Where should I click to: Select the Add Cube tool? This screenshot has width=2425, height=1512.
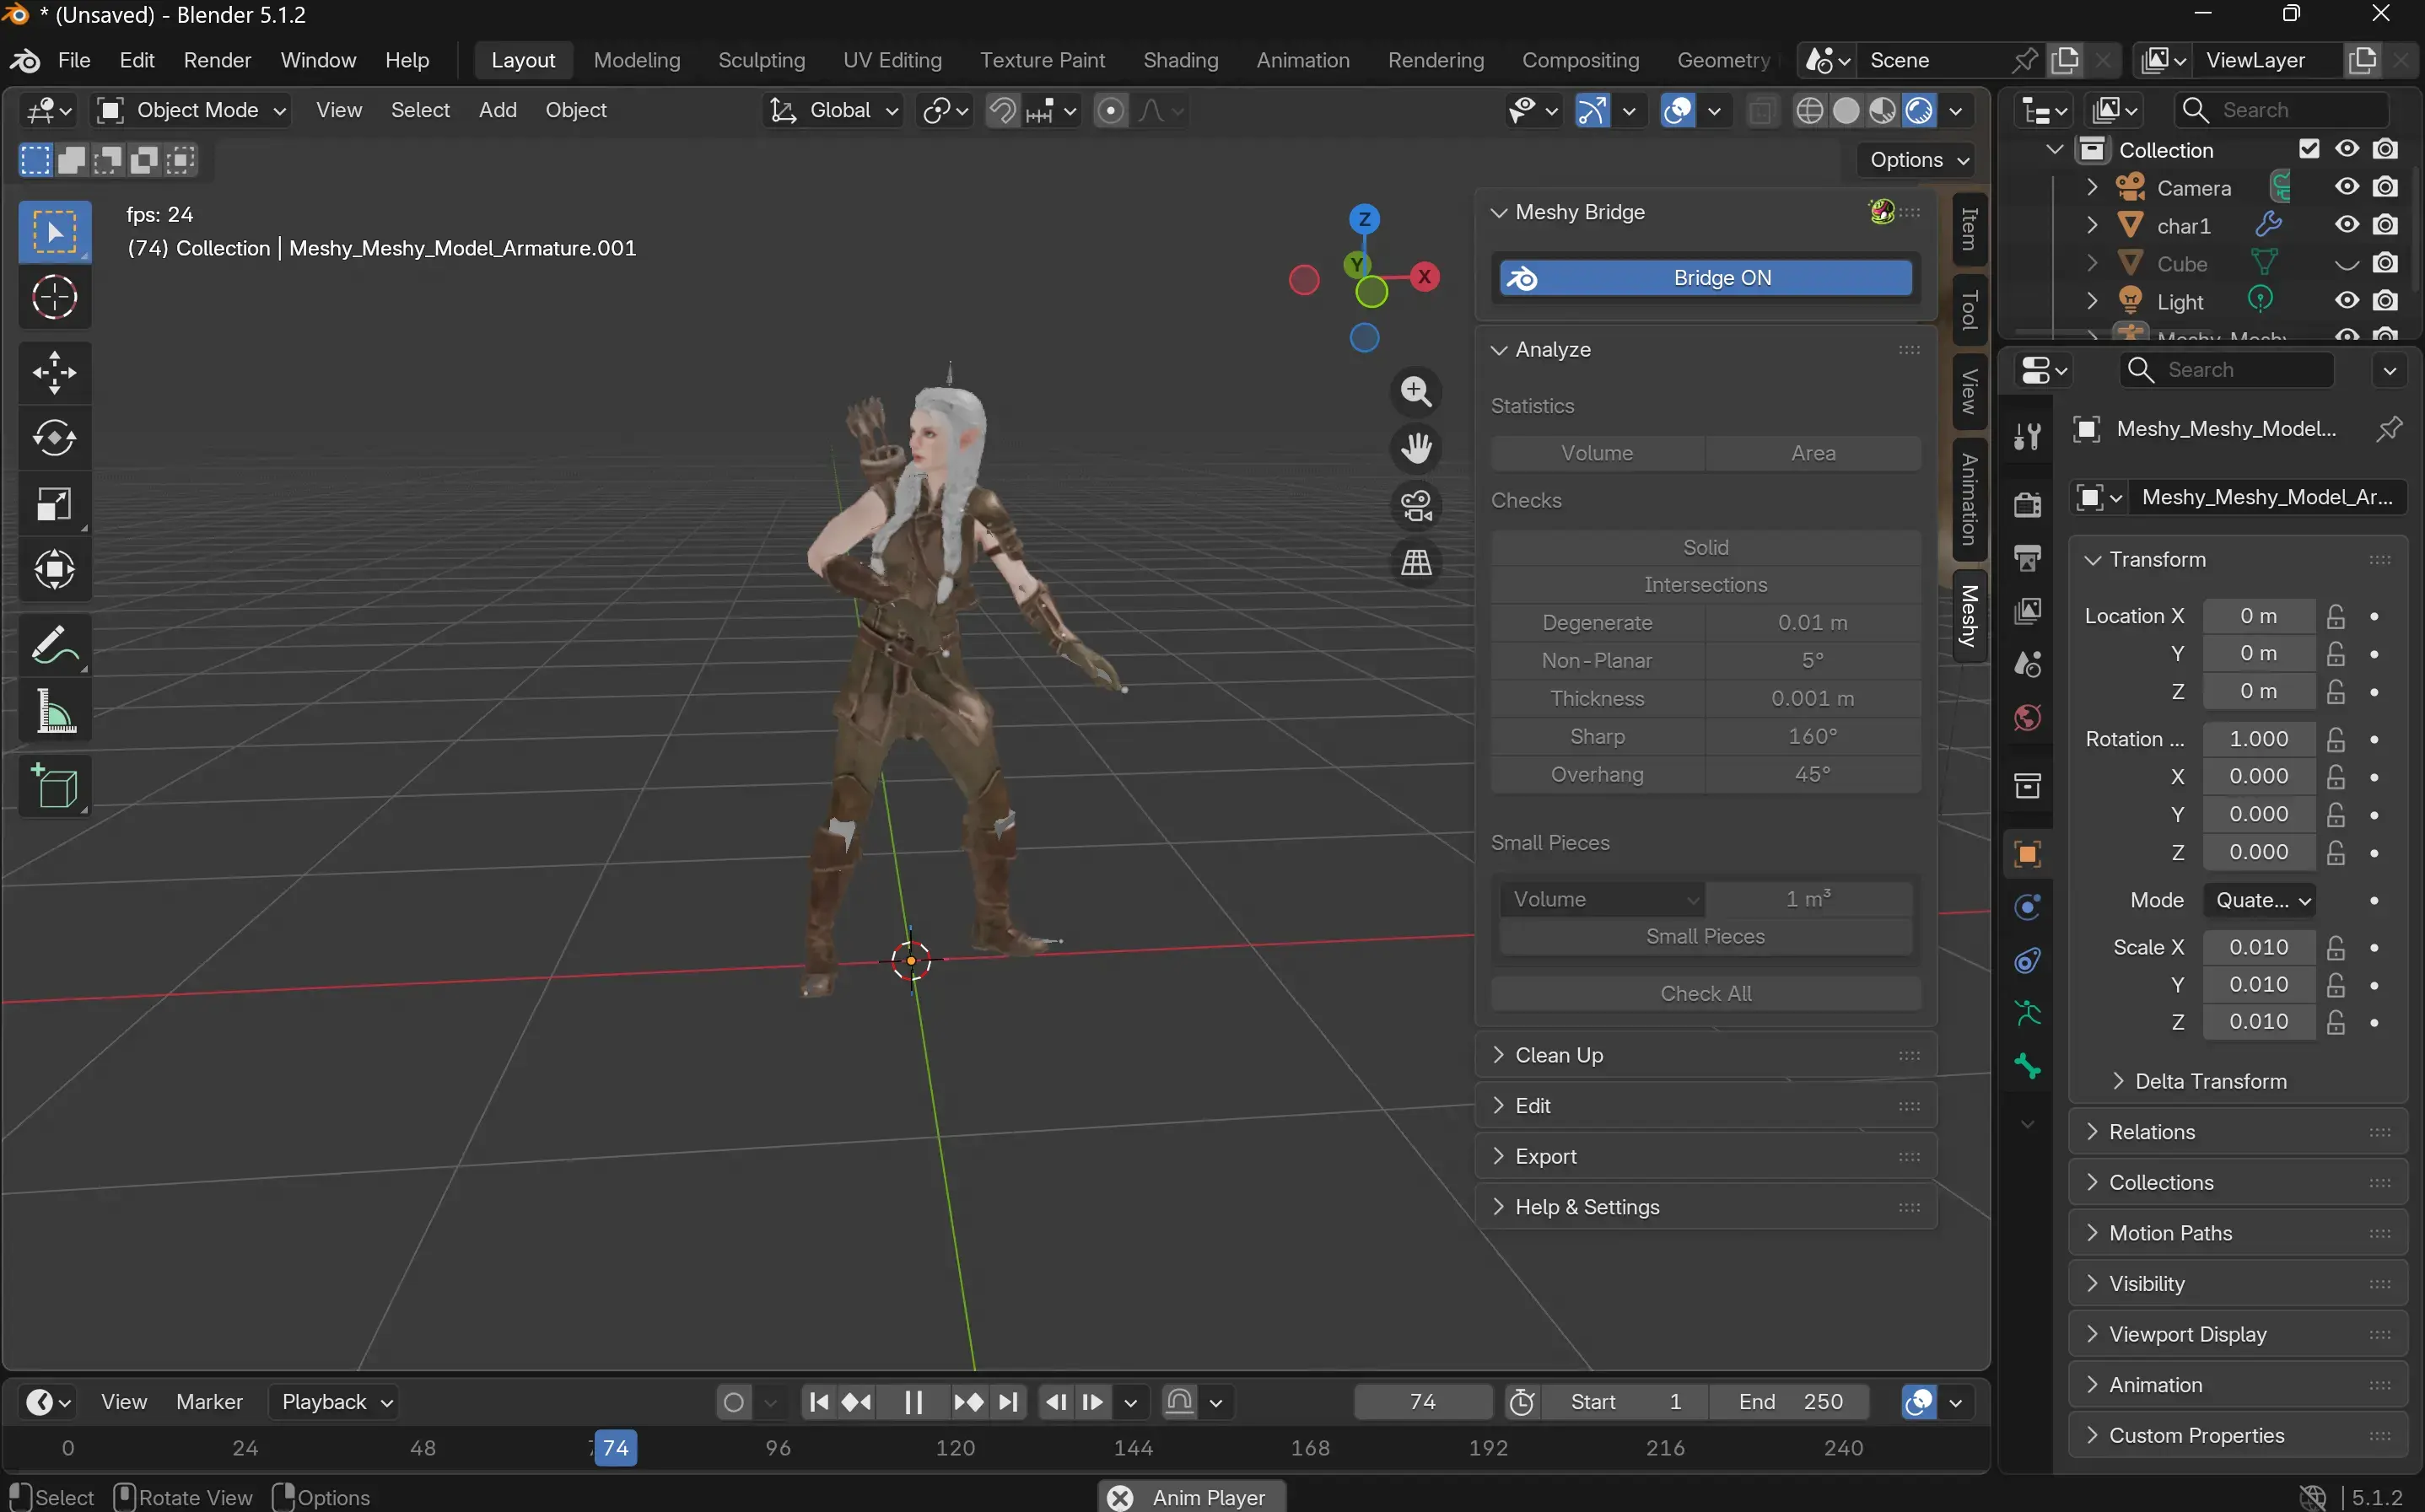point(55,786)
